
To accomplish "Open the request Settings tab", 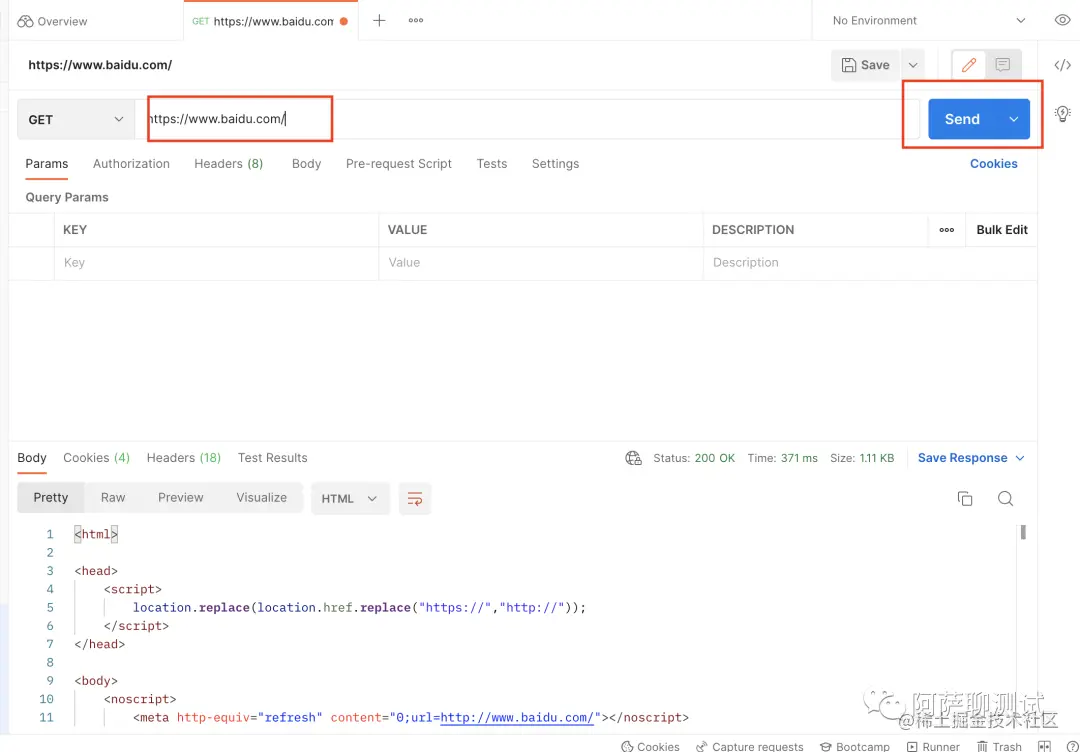I will point(555,164).
